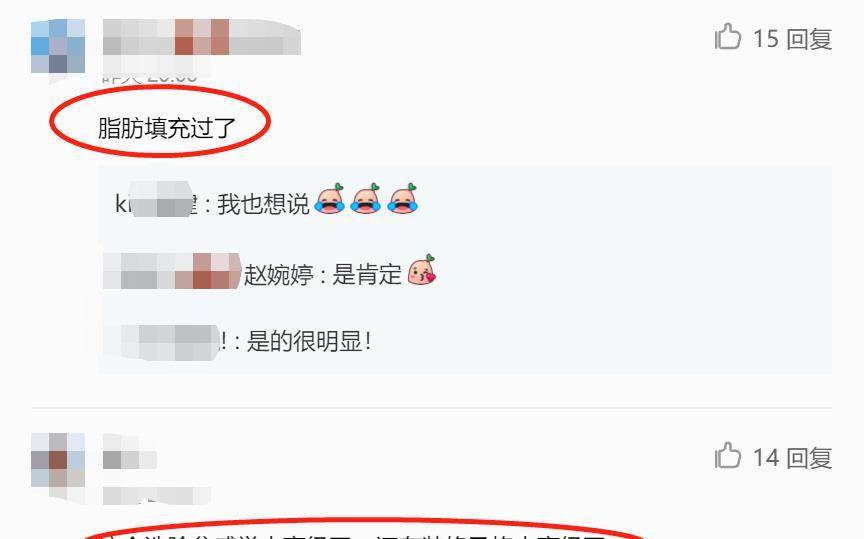This screenshot has height=539, width=864.
Task: Click the like count 15
Action: click(765, 39)
